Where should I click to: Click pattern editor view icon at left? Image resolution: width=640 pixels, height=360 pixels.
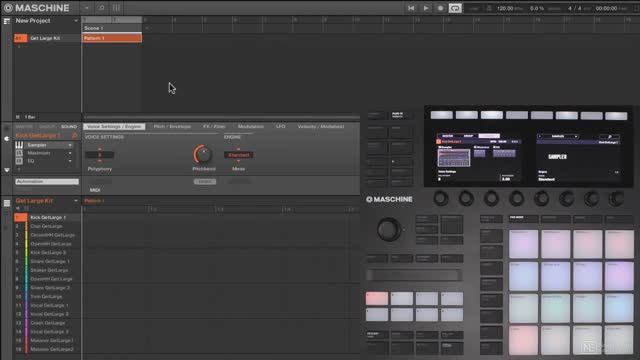point(7,203)
